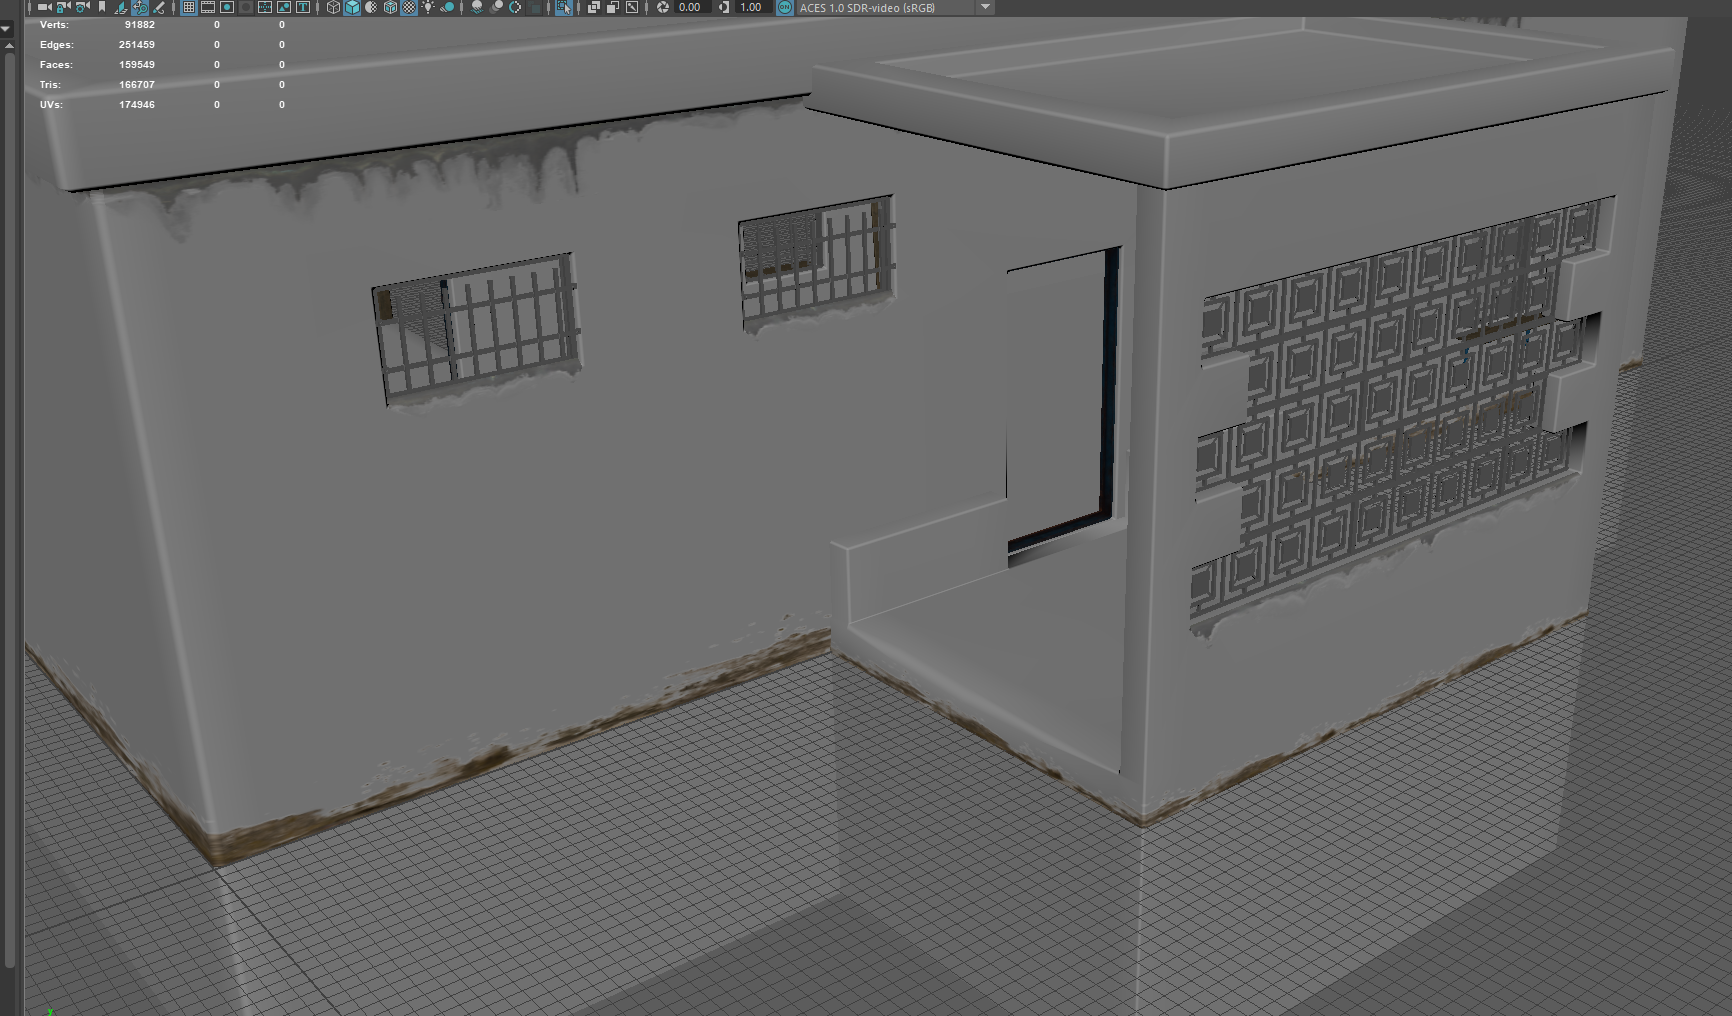Click the Tris count 166707

[x=137, y=85]
